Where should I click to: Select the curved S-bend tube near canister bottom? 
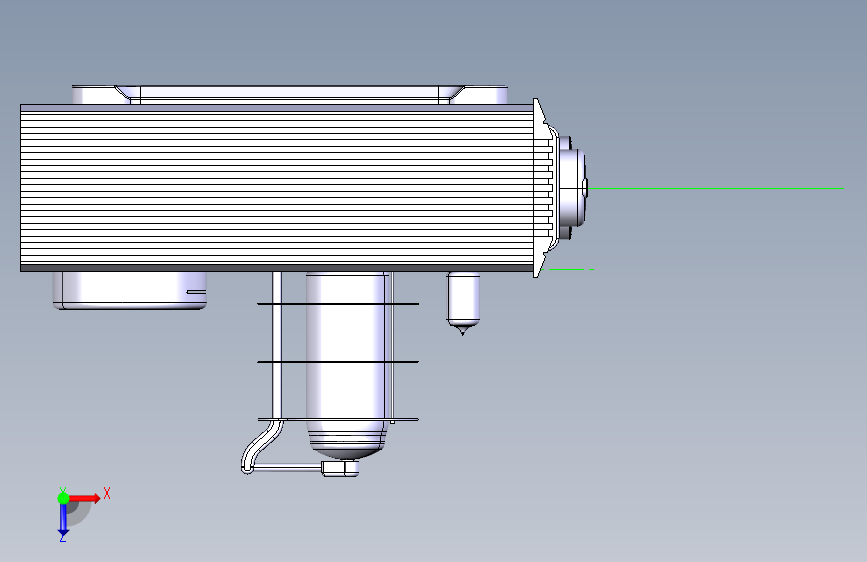(262, 446)
